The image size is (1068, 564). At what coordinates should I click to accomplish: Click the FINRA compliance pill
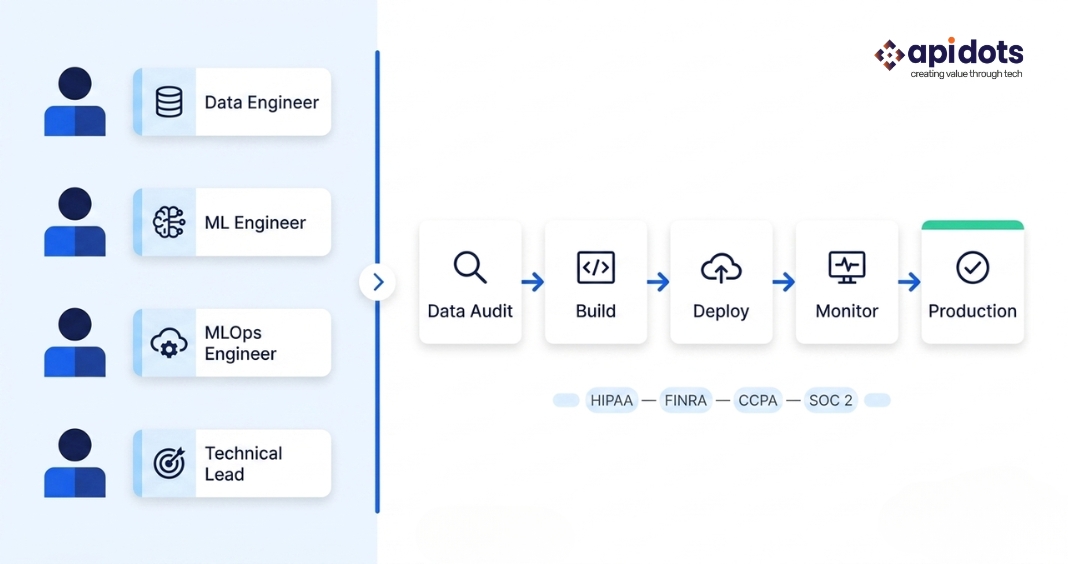pyautogui.click(x=686, y=401)
